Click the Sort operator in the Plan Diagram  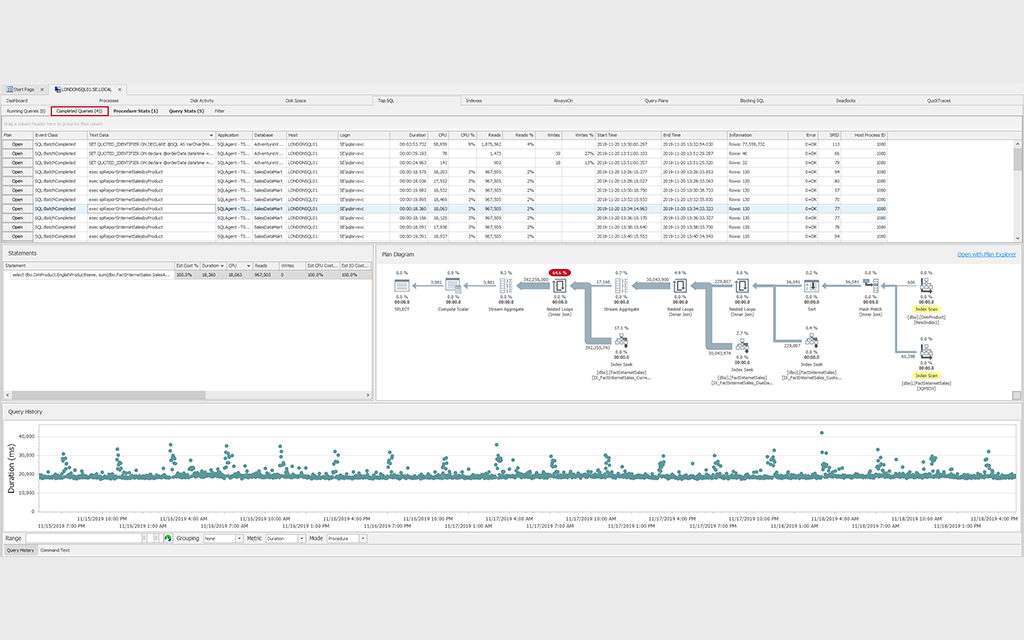click(810, 284)
